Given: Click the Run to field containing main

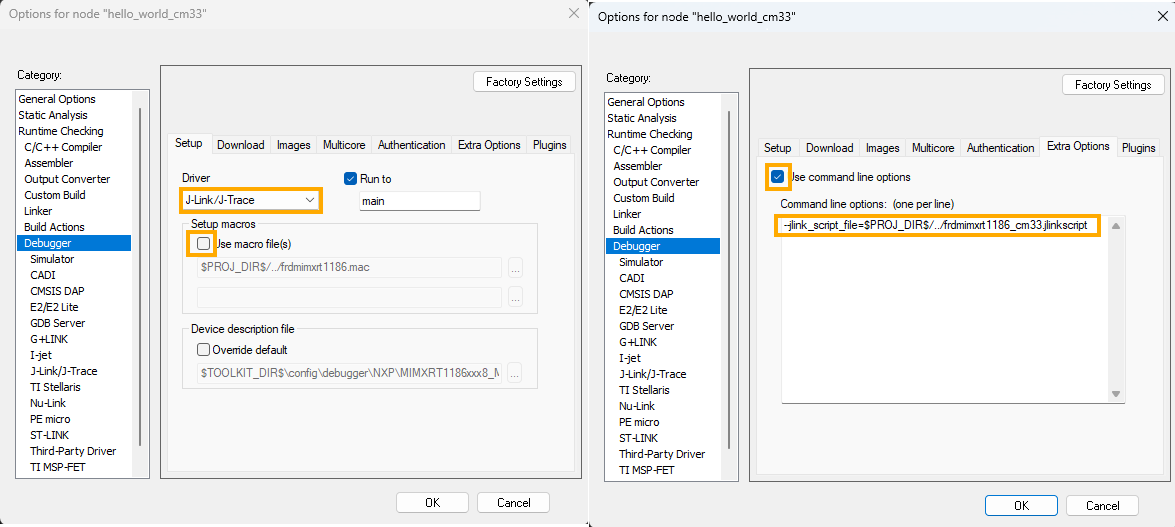Looking at the screenshot, I should coord(419,201).
